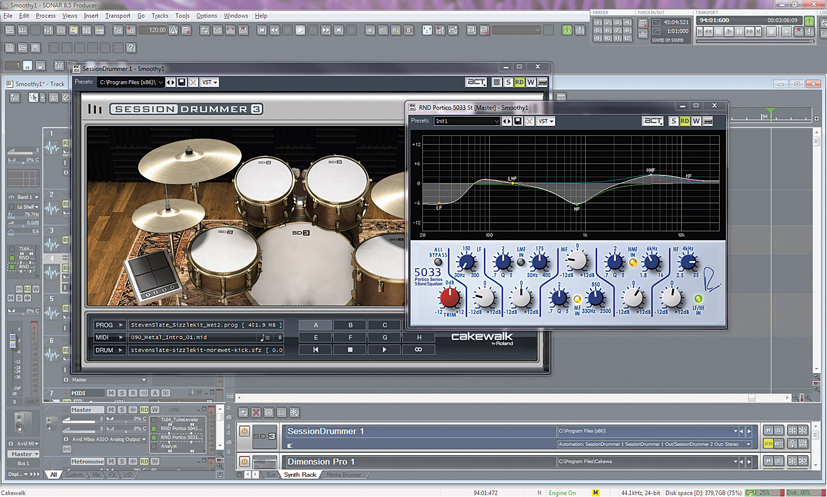This screenshot has height=497, width=827.
Task: Save the Session Drummer preset with the disk icon
Action: (x=182, y=82)
